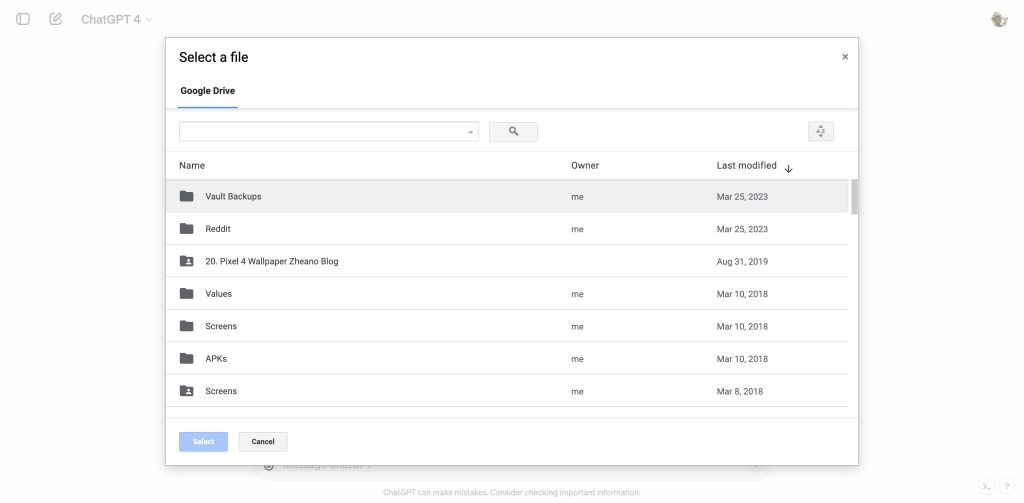Click the blue Select button
Screen dimensions: 1024x503
(x=203, y=441)
